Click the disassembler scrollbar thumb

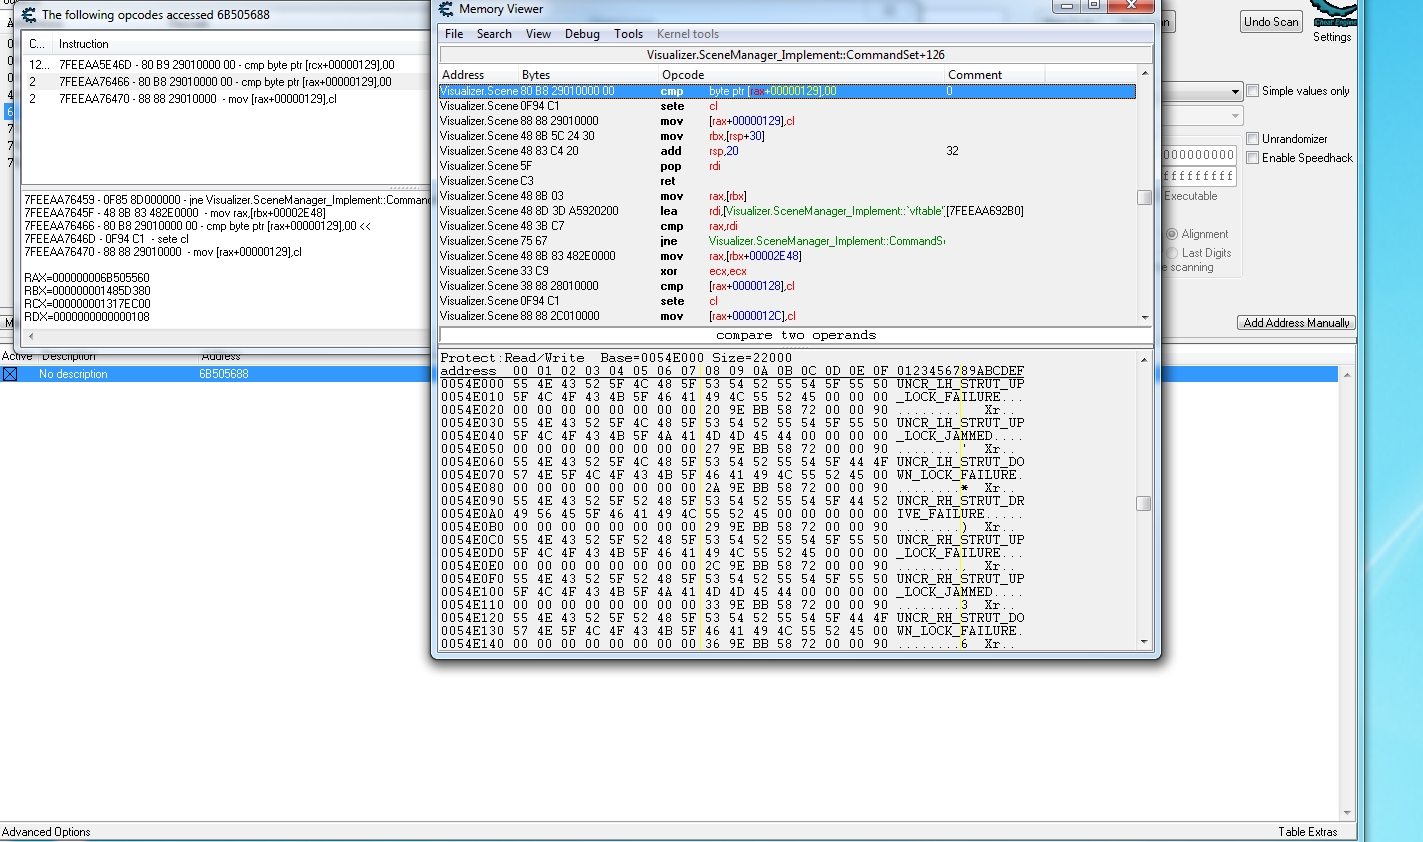(x=1145, y=197)
